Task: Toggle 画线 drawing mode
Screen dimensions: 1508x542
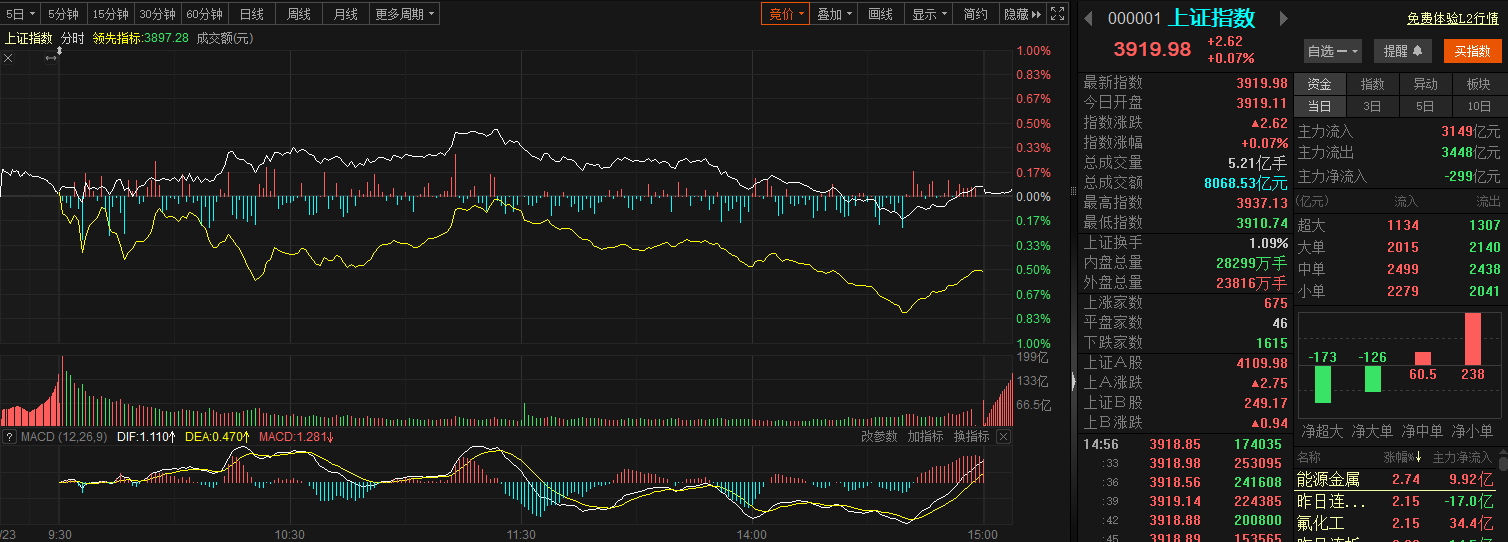Action: tap(880, 14)
